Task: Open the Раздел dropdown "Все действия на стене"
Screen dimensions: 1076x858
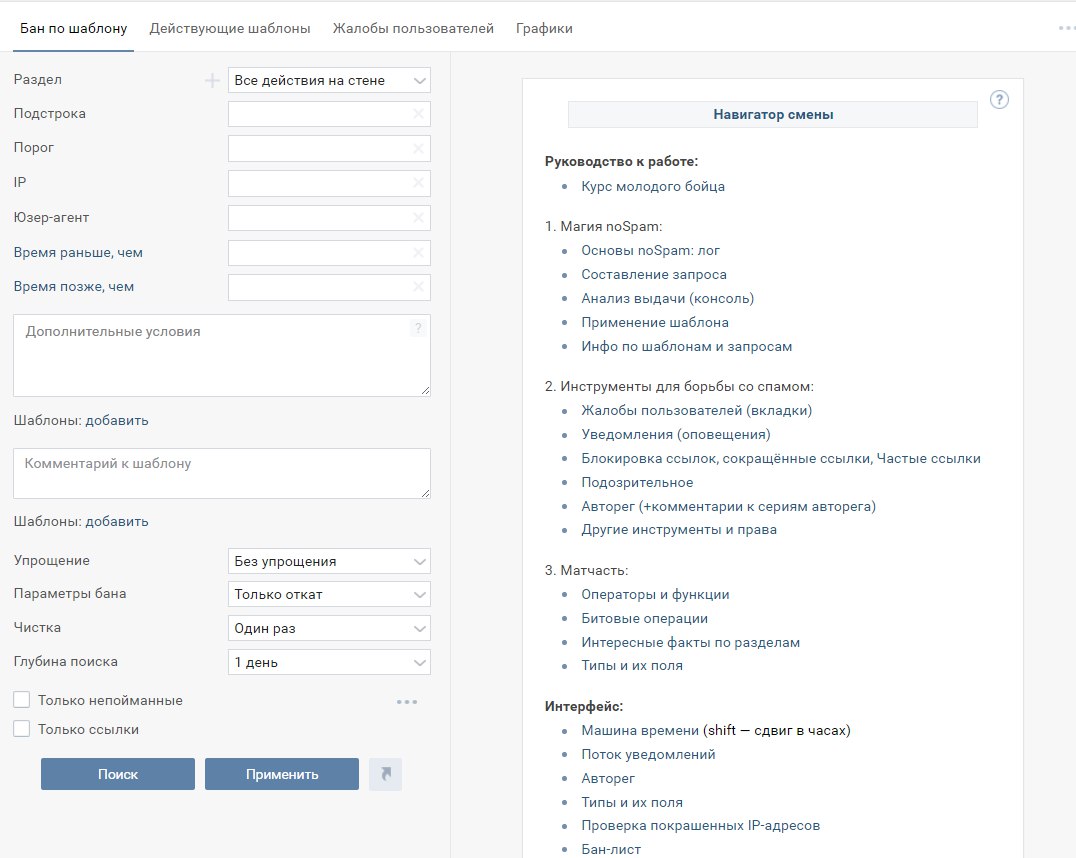Action: (x=329, y=80)
